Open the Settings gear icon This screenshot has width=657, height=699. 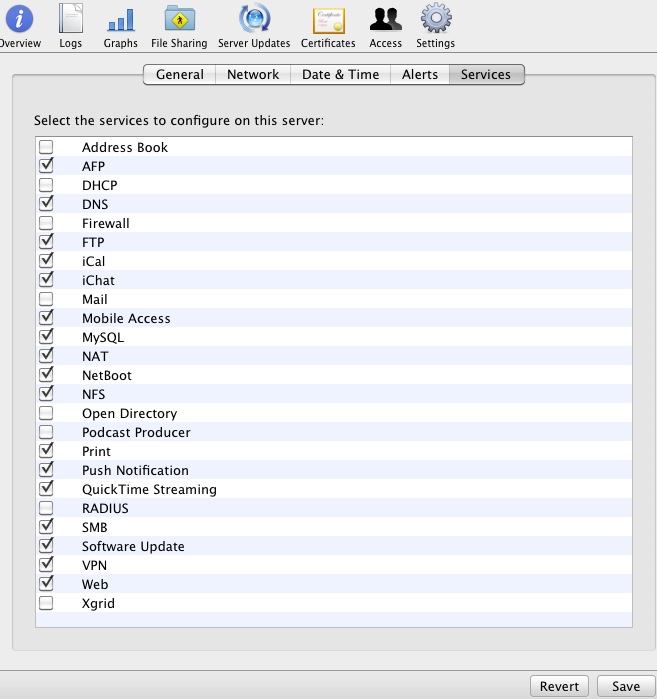[436, 18]
